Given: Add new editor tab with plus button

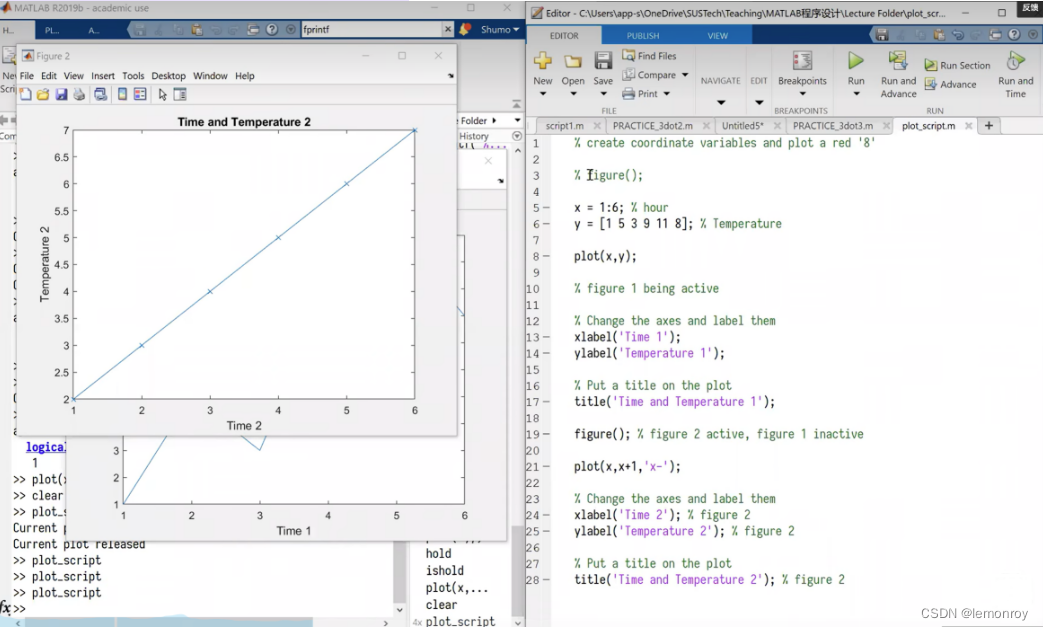Looking at the screenshot, I should 988,126.
